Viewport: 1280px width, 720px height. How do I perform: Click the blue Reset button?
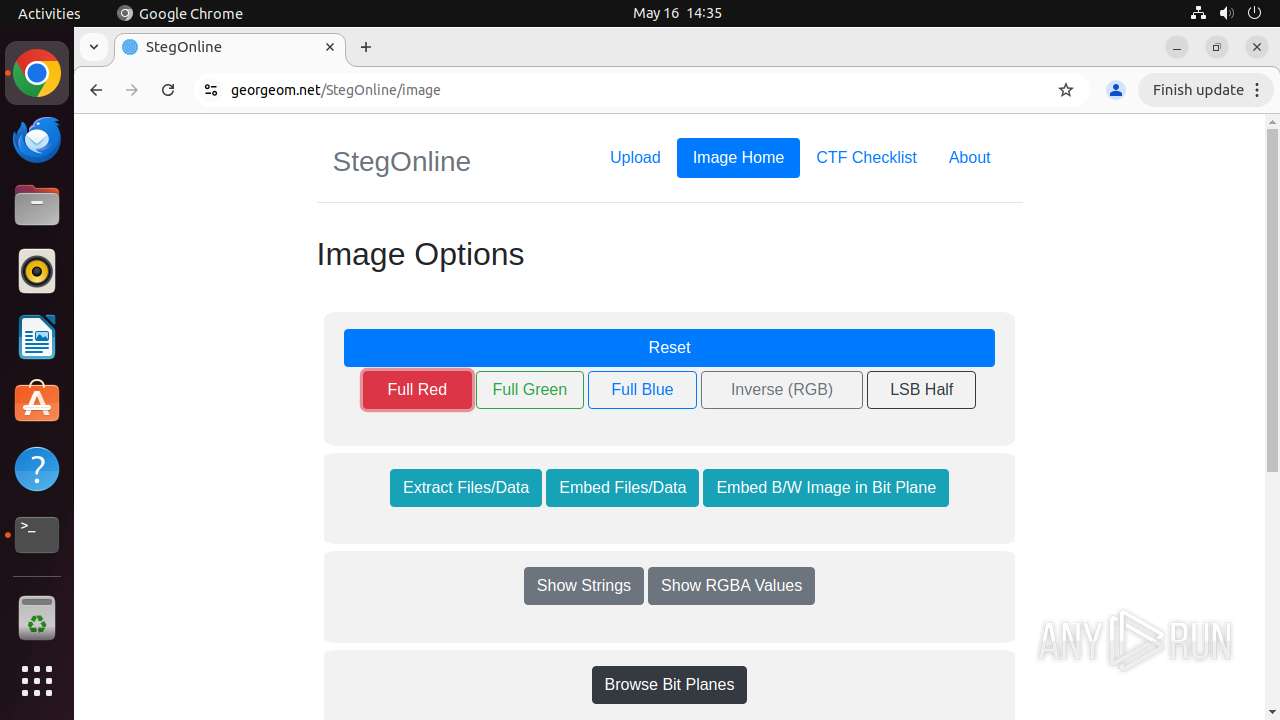point(669,348)
